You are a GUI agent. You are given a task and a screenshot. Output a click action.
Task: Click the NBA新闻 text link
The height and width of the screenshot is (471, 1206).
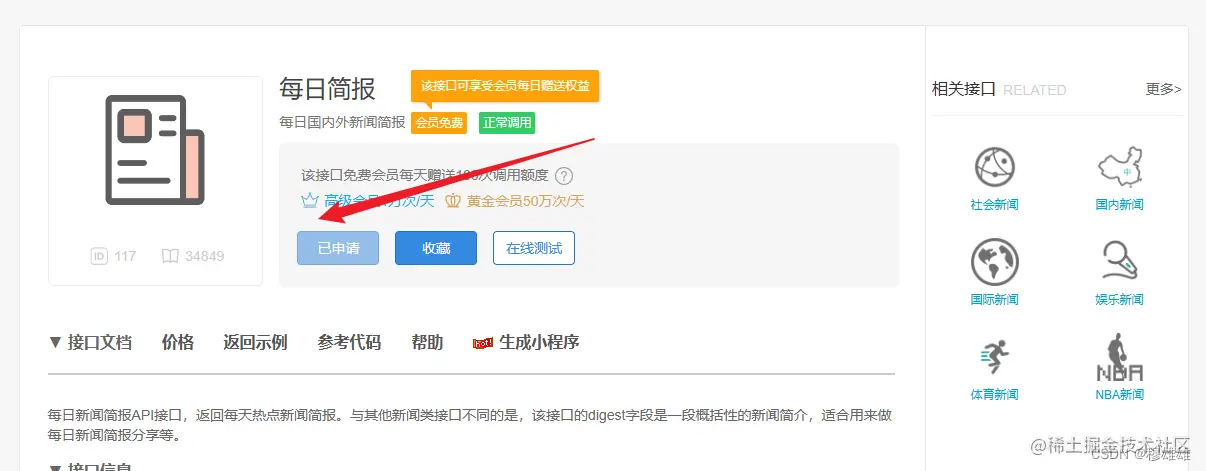1119,394
